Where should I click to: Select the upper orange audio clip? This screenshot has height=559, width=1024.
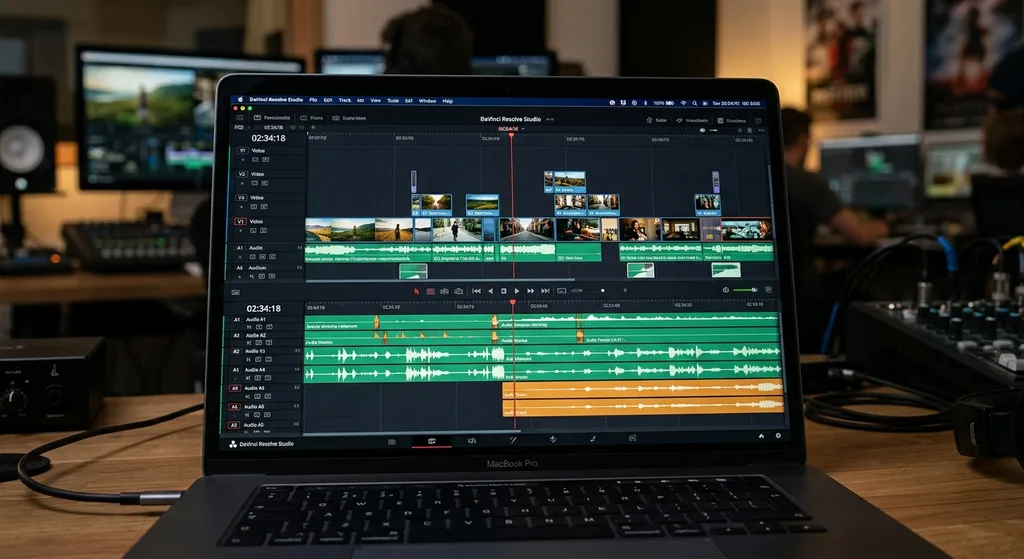point(643,389)
